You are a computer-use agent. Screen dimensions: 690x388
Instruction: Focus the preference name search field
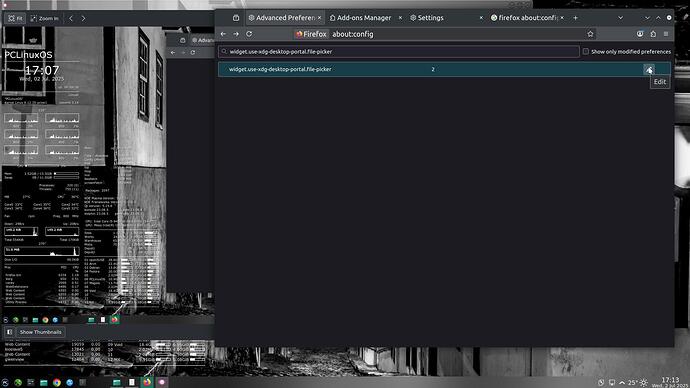[x=399, y=51]
